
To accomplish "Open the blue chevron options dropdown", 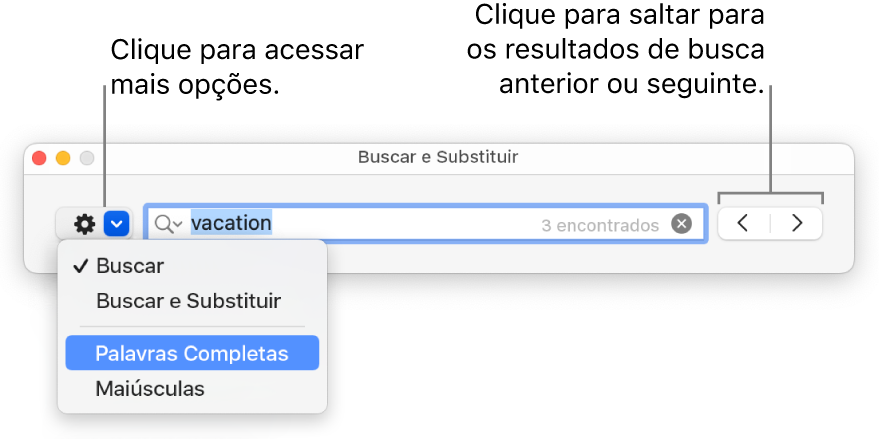I will pyautogui.click(x=117, y=224).
